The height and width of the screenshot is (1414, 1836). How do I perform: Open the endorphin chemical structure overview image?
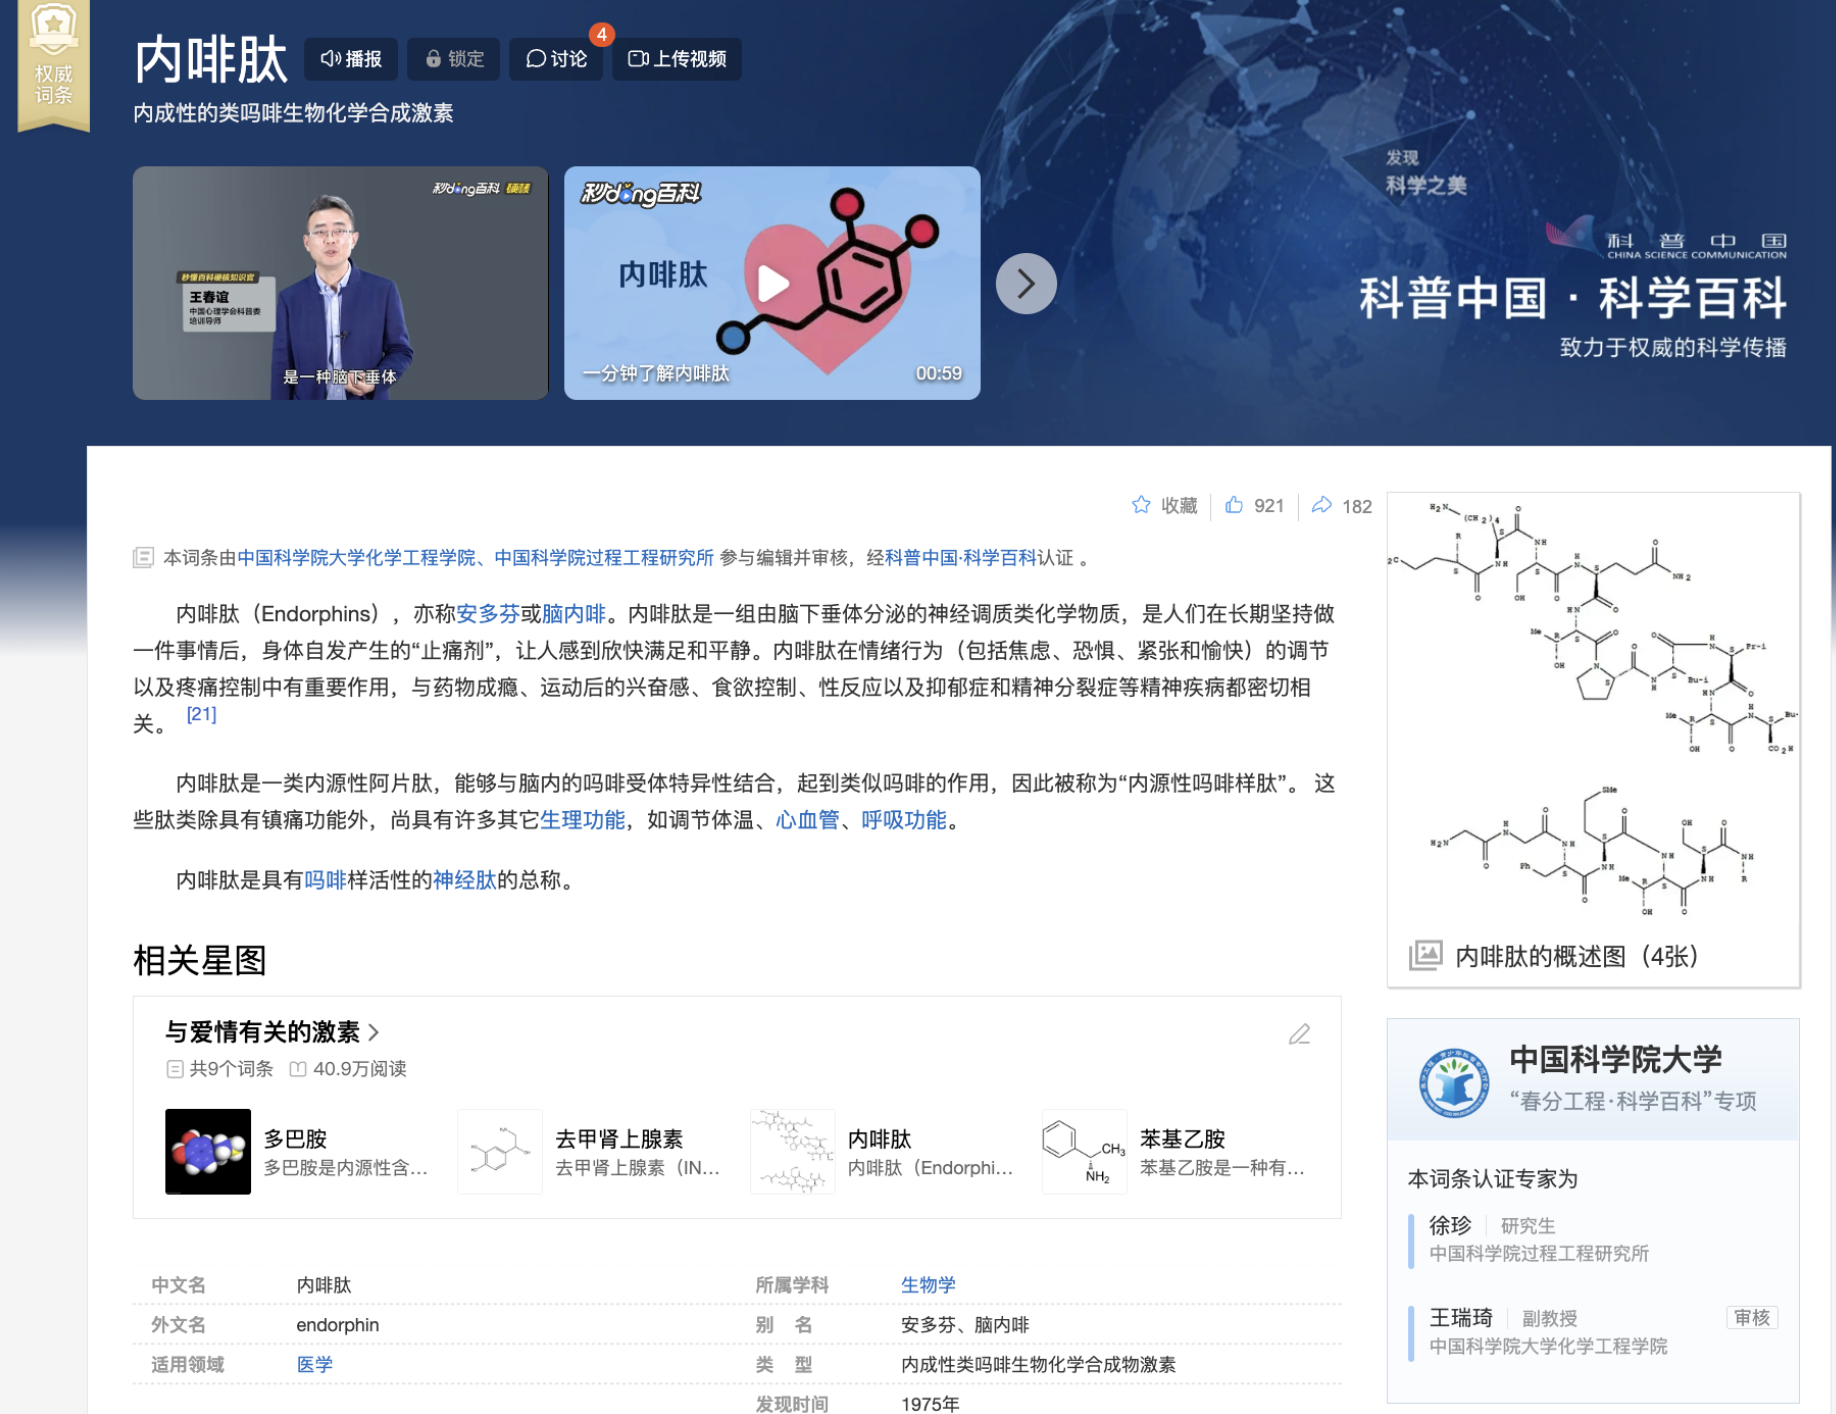point(1593,711)
